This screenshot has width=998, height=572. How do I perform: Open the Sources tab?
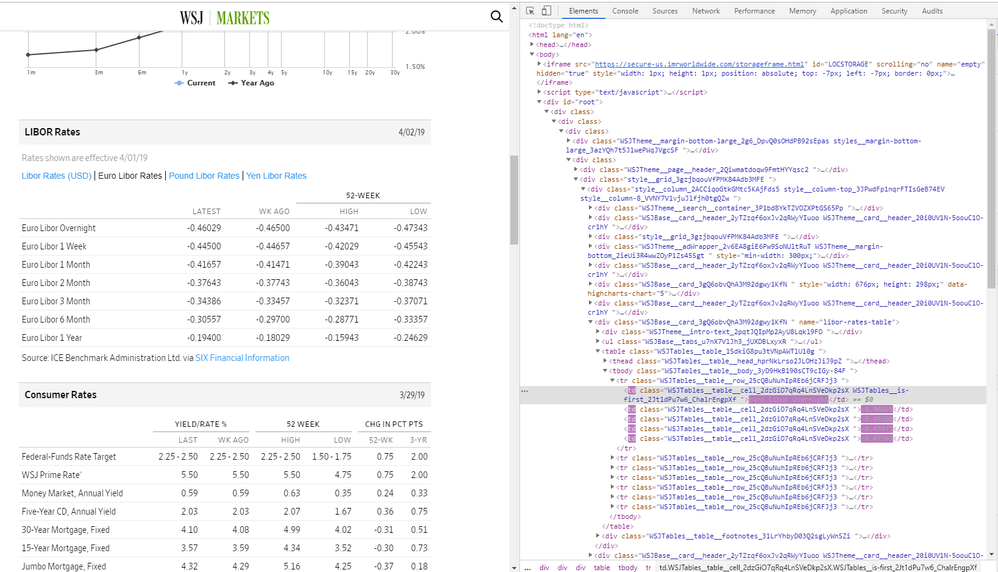665,11
